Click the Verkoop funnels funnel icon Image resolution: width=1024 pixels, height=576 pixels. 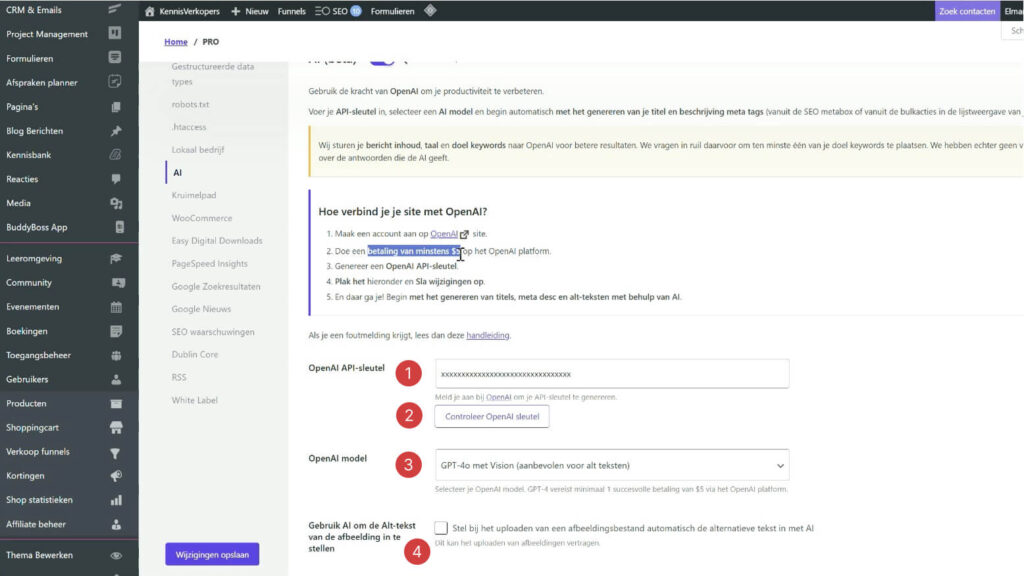(x=115, y=453)
